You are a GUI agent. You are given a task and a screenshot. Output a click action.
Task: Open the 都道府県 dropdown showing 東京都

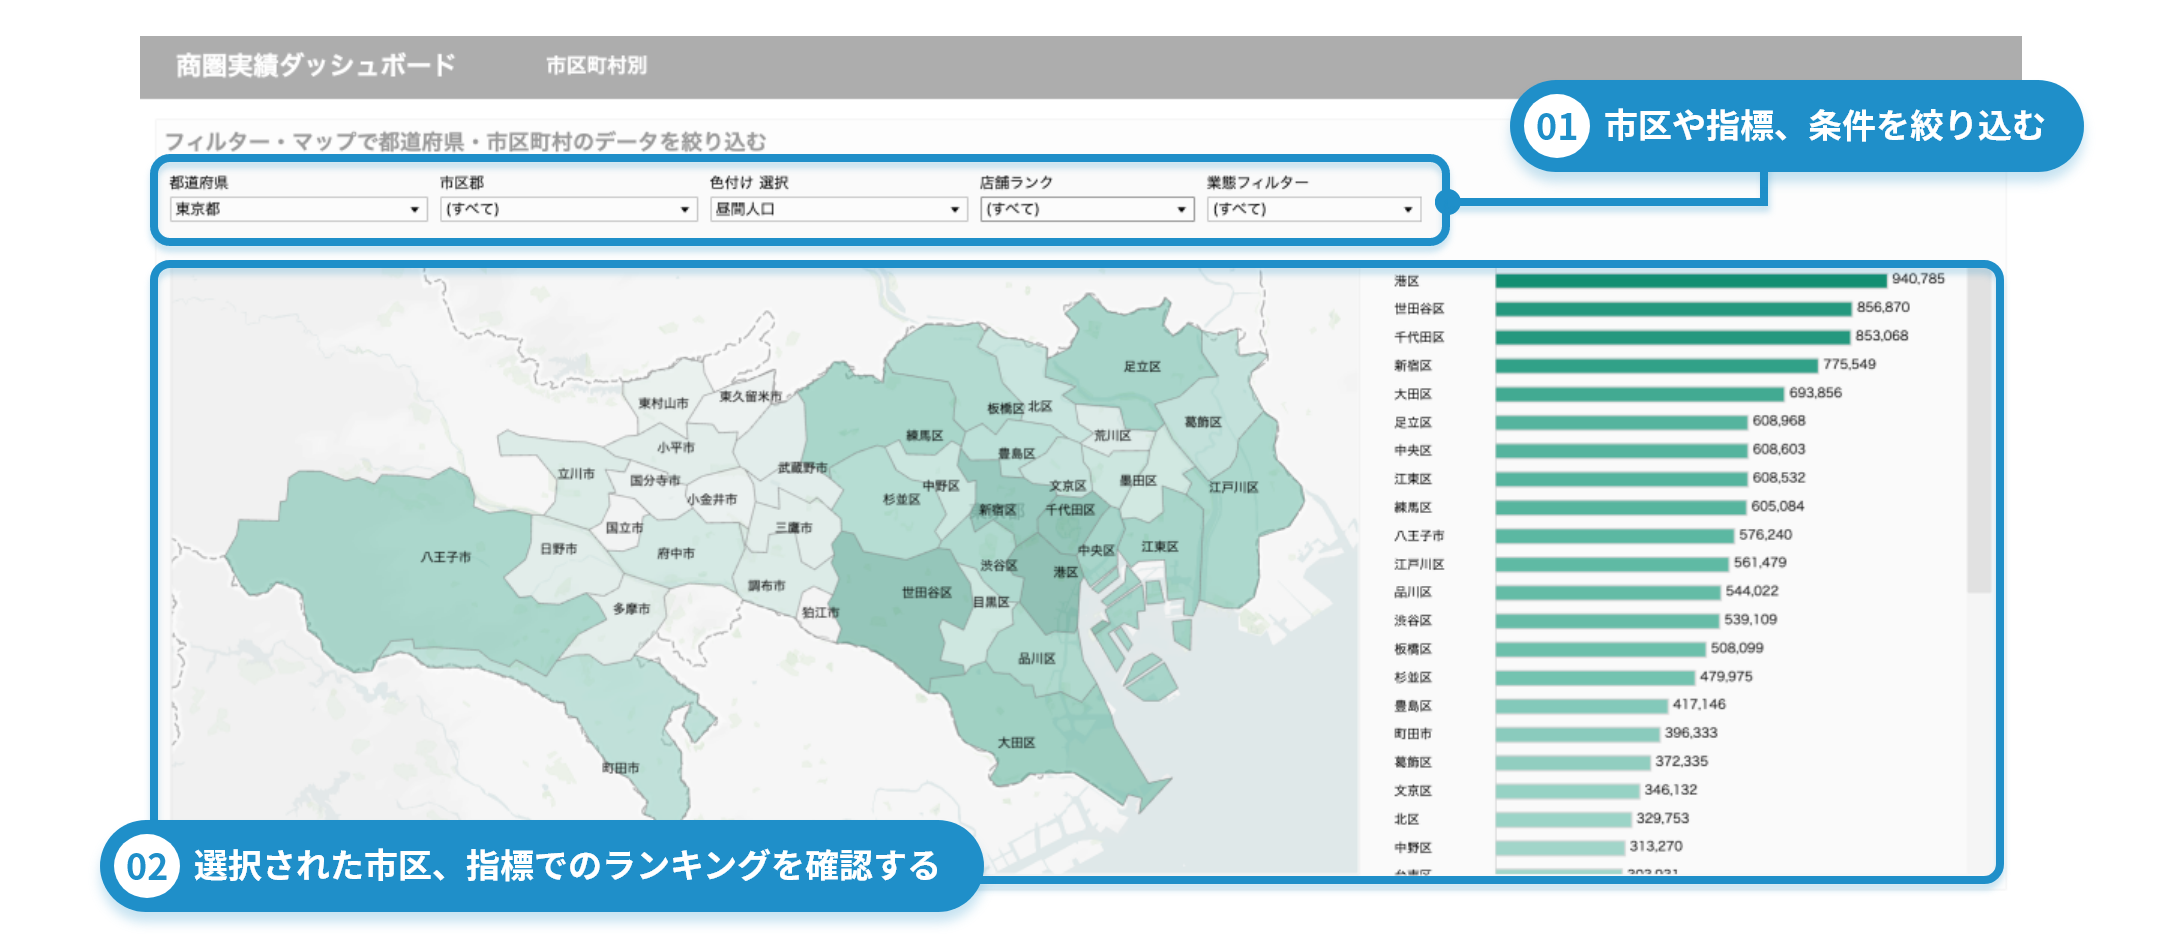point(298,209)
